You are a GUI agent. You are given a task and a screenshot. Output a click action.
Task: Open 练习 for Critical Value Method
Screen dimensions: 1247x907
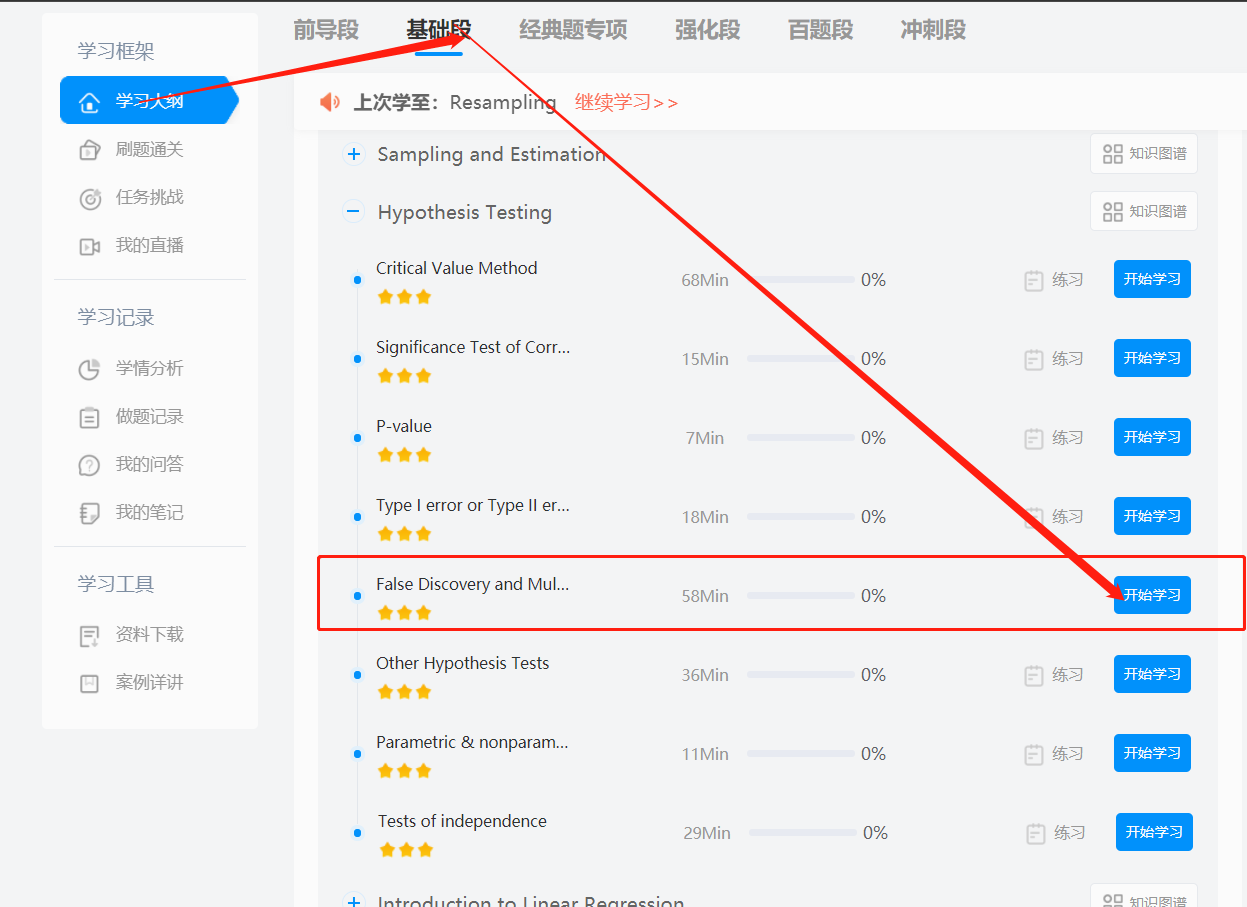1055,281
